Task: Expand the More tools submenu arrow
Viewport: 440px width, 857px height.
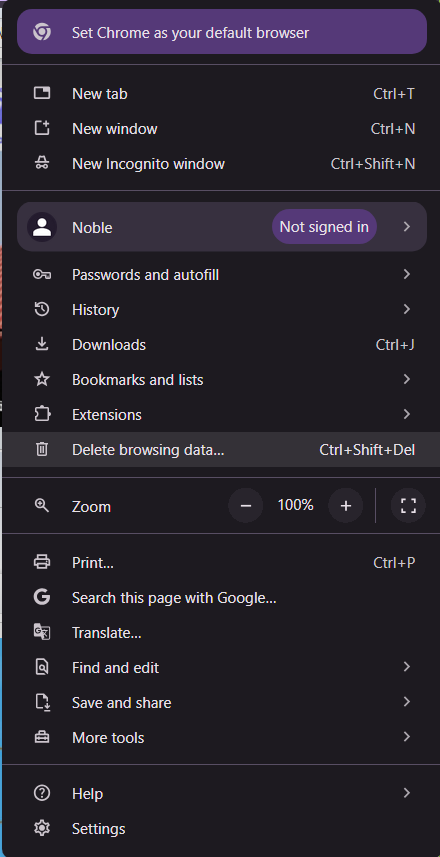Action: [407, 737]
